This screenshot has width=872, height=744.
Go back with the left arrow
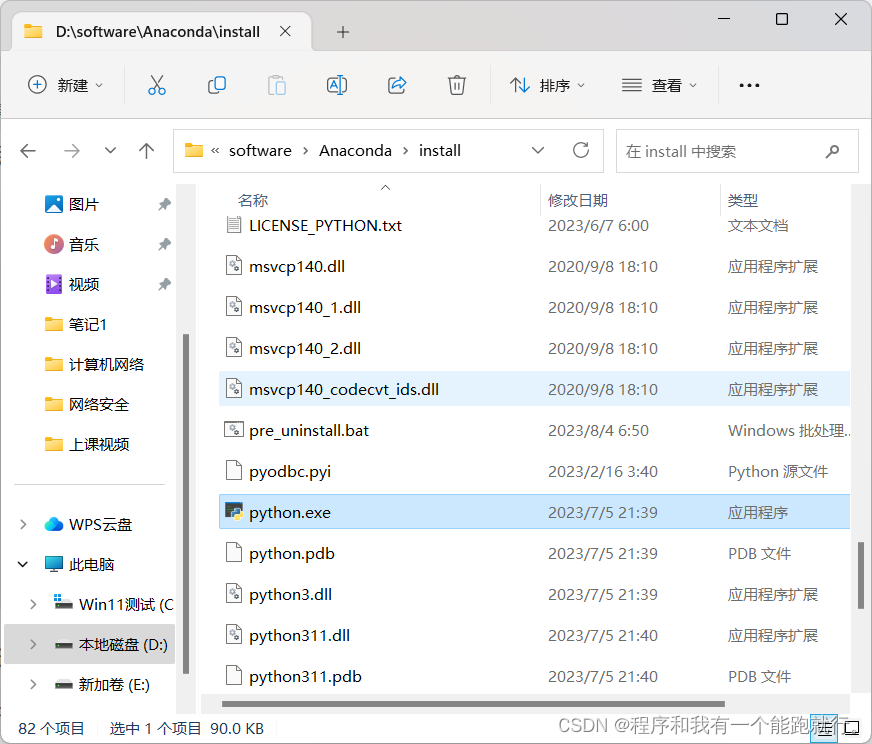(28, 151)
